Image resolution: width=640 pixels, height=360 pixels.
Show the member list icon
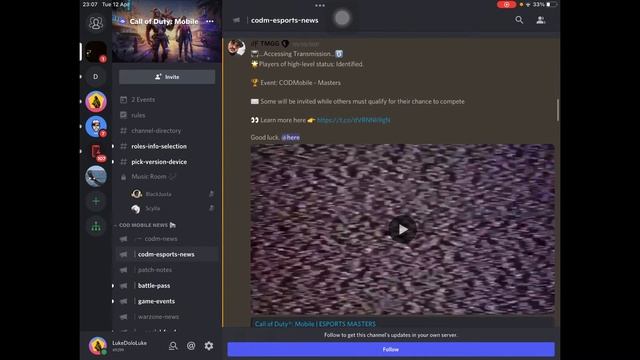[541, 20]
